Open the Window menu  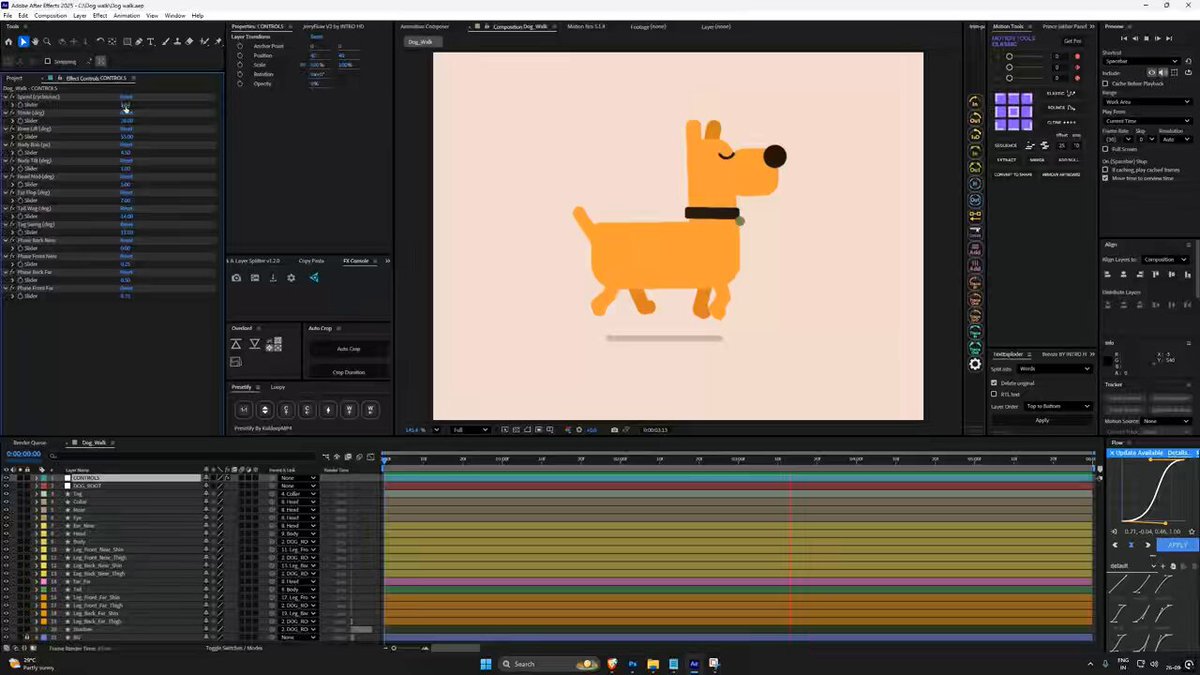(x=175, y=16)
